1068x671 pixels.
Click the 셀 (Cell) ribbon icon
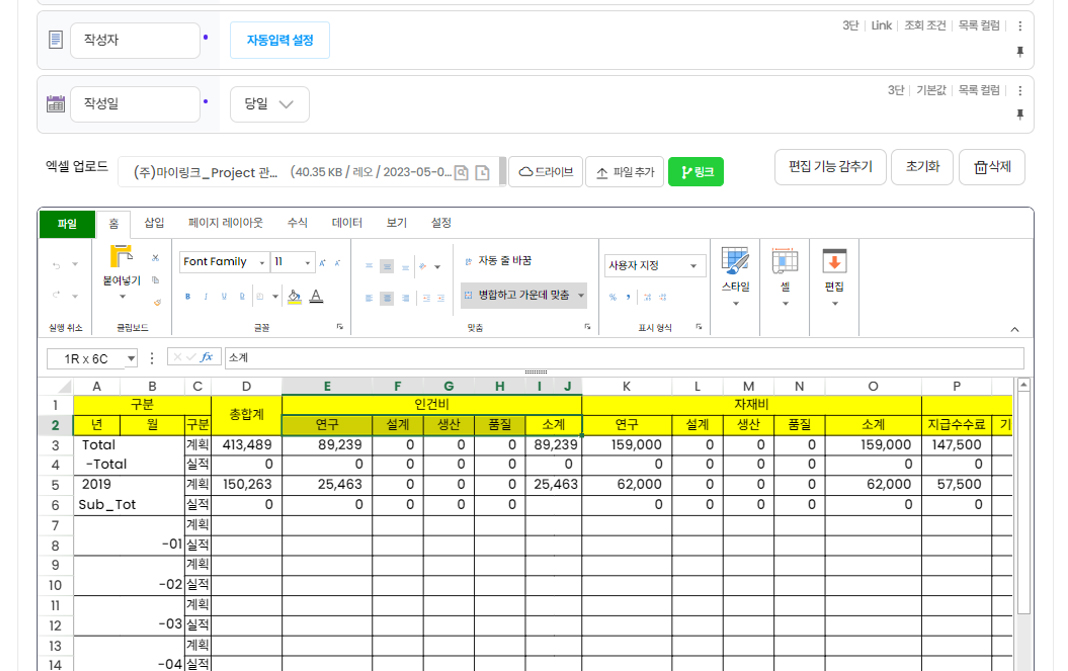coord(785,262)
